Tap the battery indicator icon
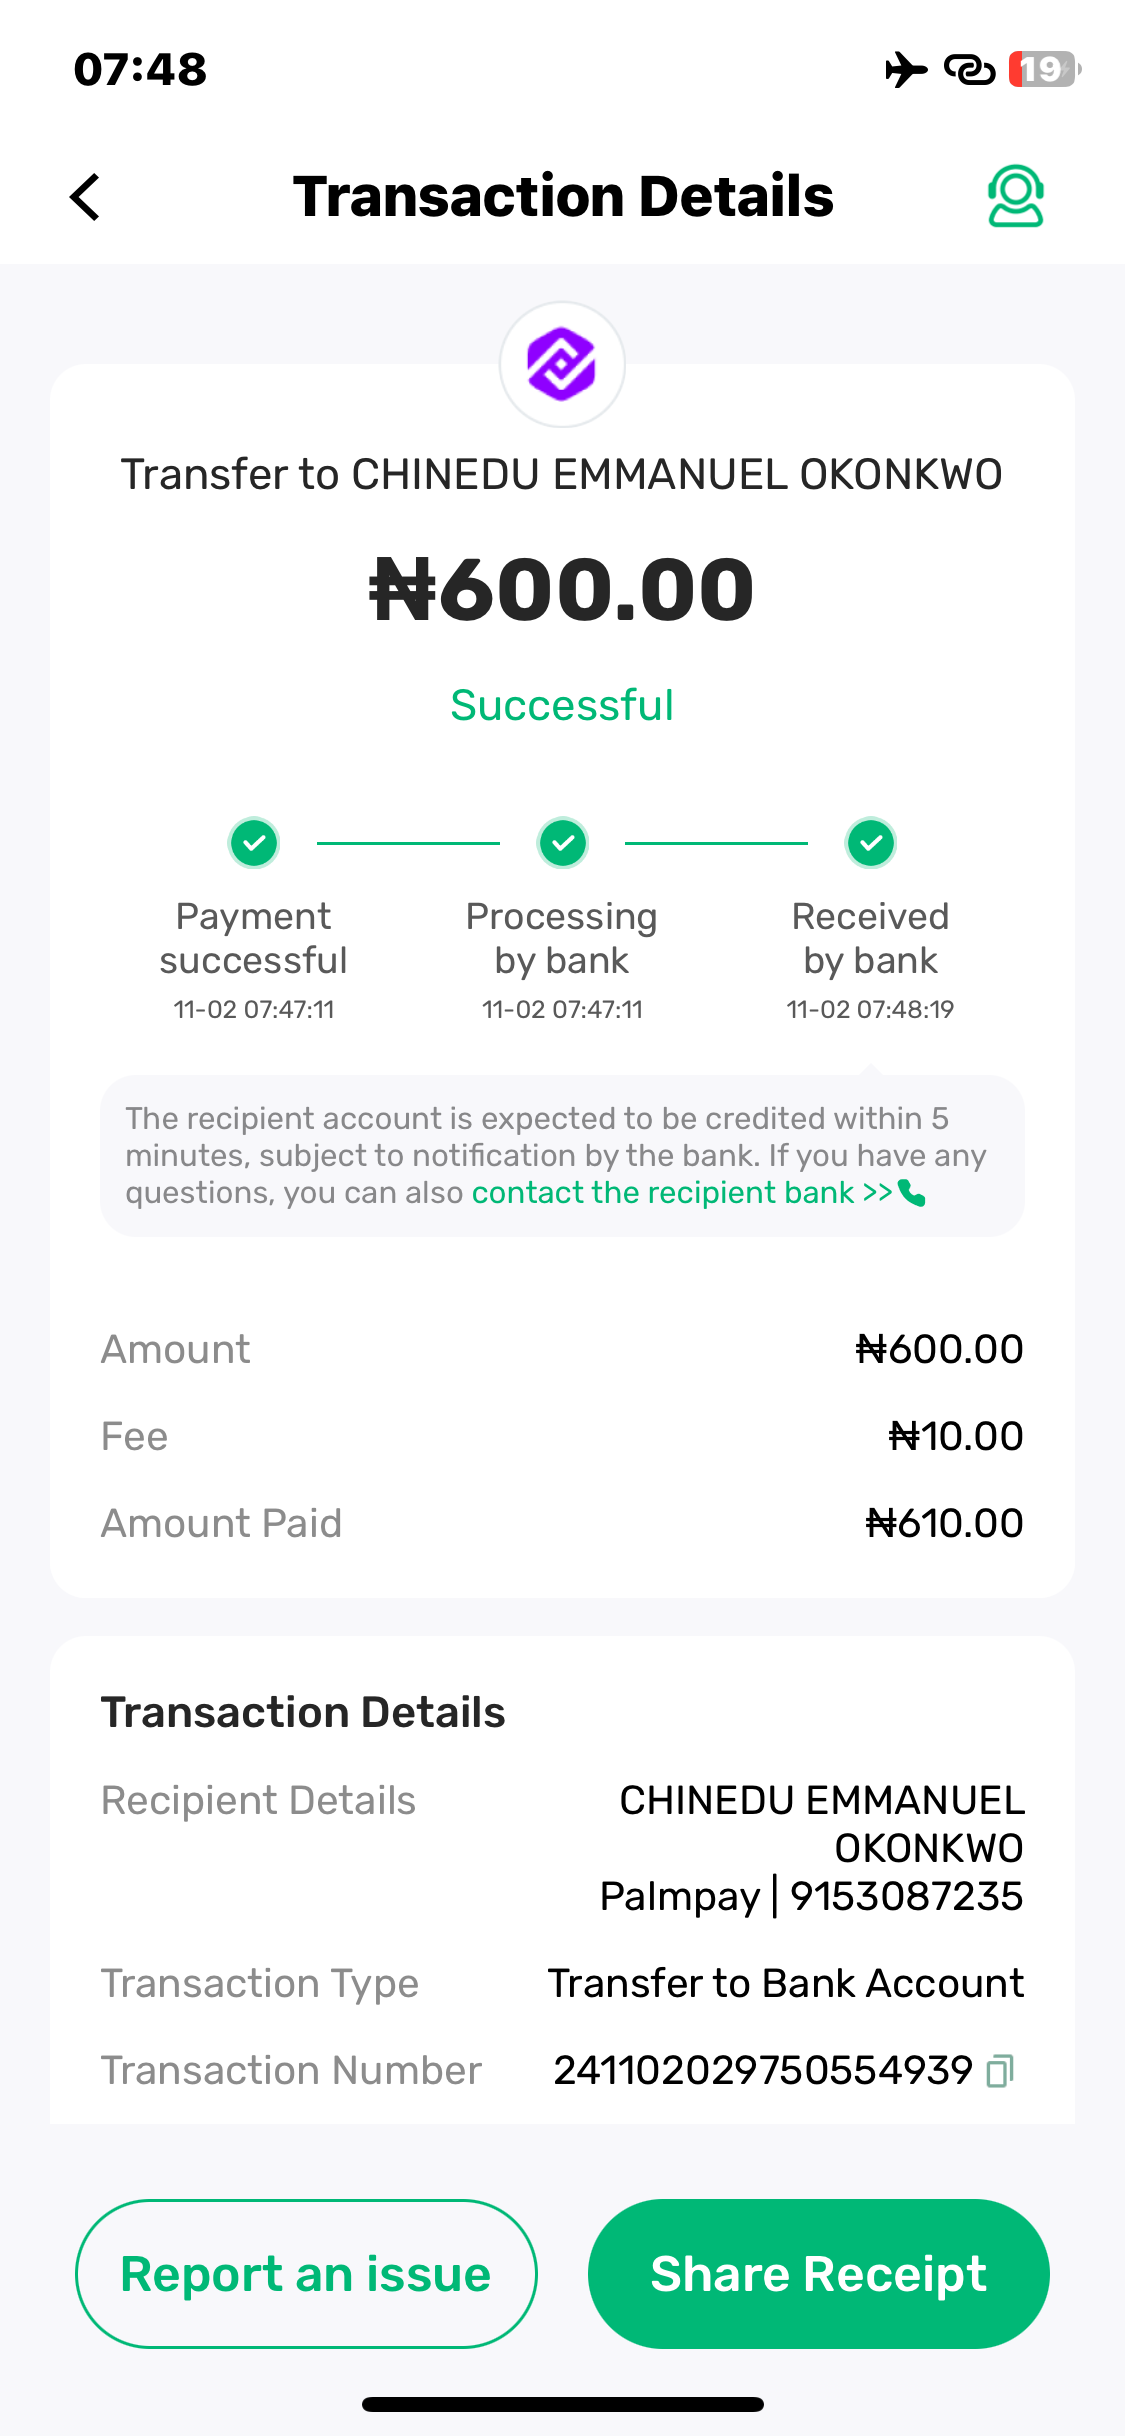This screenshot has width=1125, height=2436. [x=1043, y=70]
